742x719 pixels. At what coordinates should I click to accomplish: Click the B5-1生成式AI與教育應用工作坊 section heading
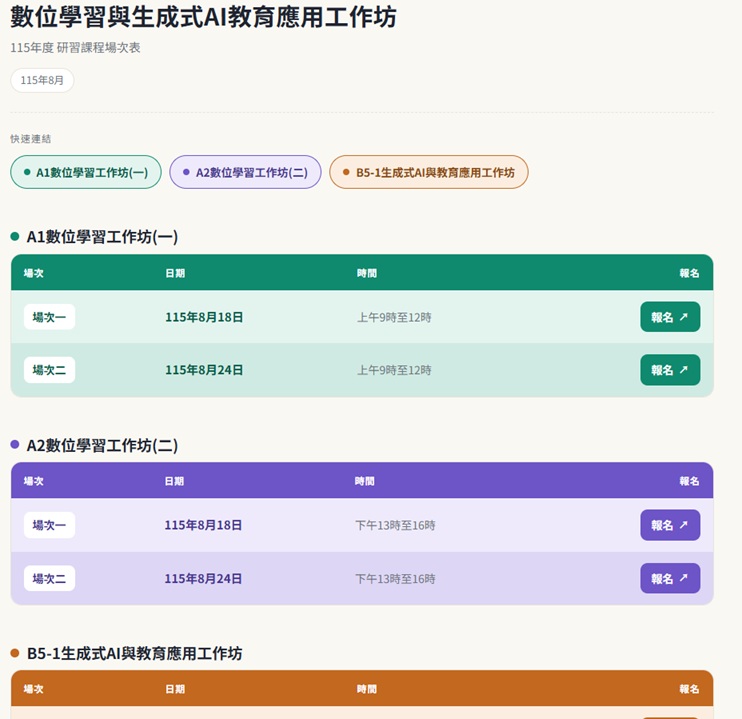pyautogui.click(x=134, y=654)
